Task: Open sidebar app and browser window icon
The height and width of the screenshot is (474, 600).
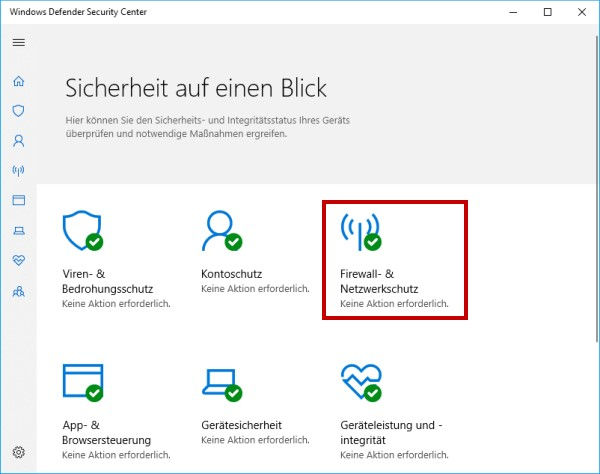Action: 19,200
